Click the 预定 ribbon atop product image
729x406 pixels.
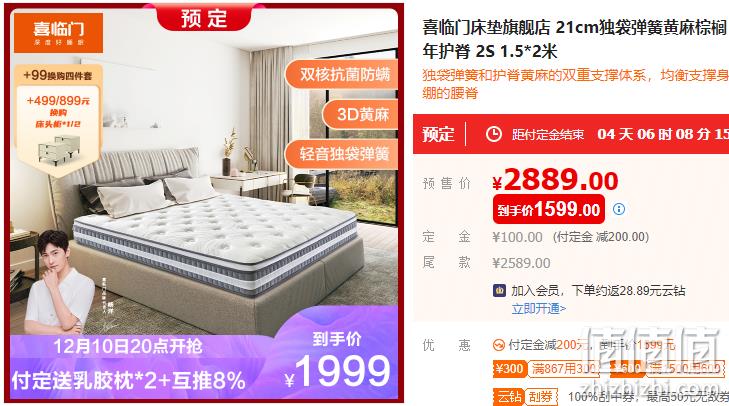pos(204,18)
